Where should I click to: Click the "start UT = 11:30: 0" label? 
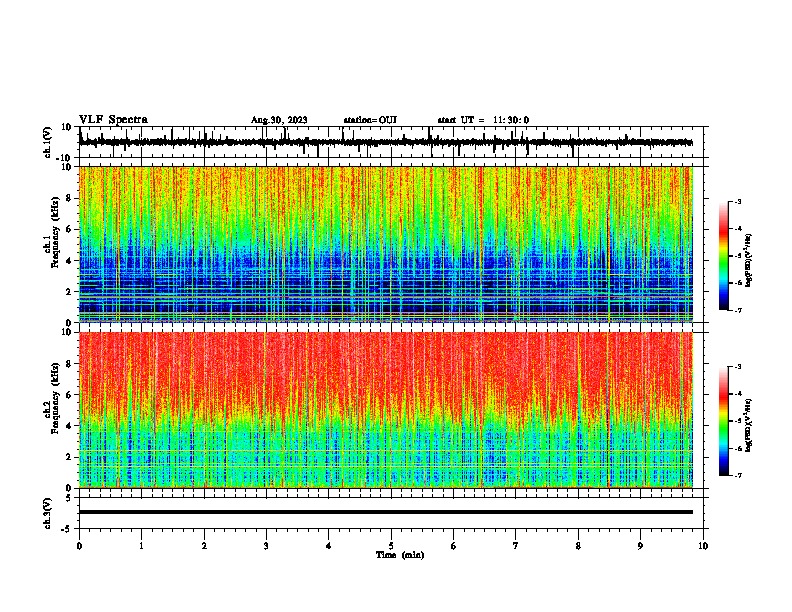coord(483,120)
